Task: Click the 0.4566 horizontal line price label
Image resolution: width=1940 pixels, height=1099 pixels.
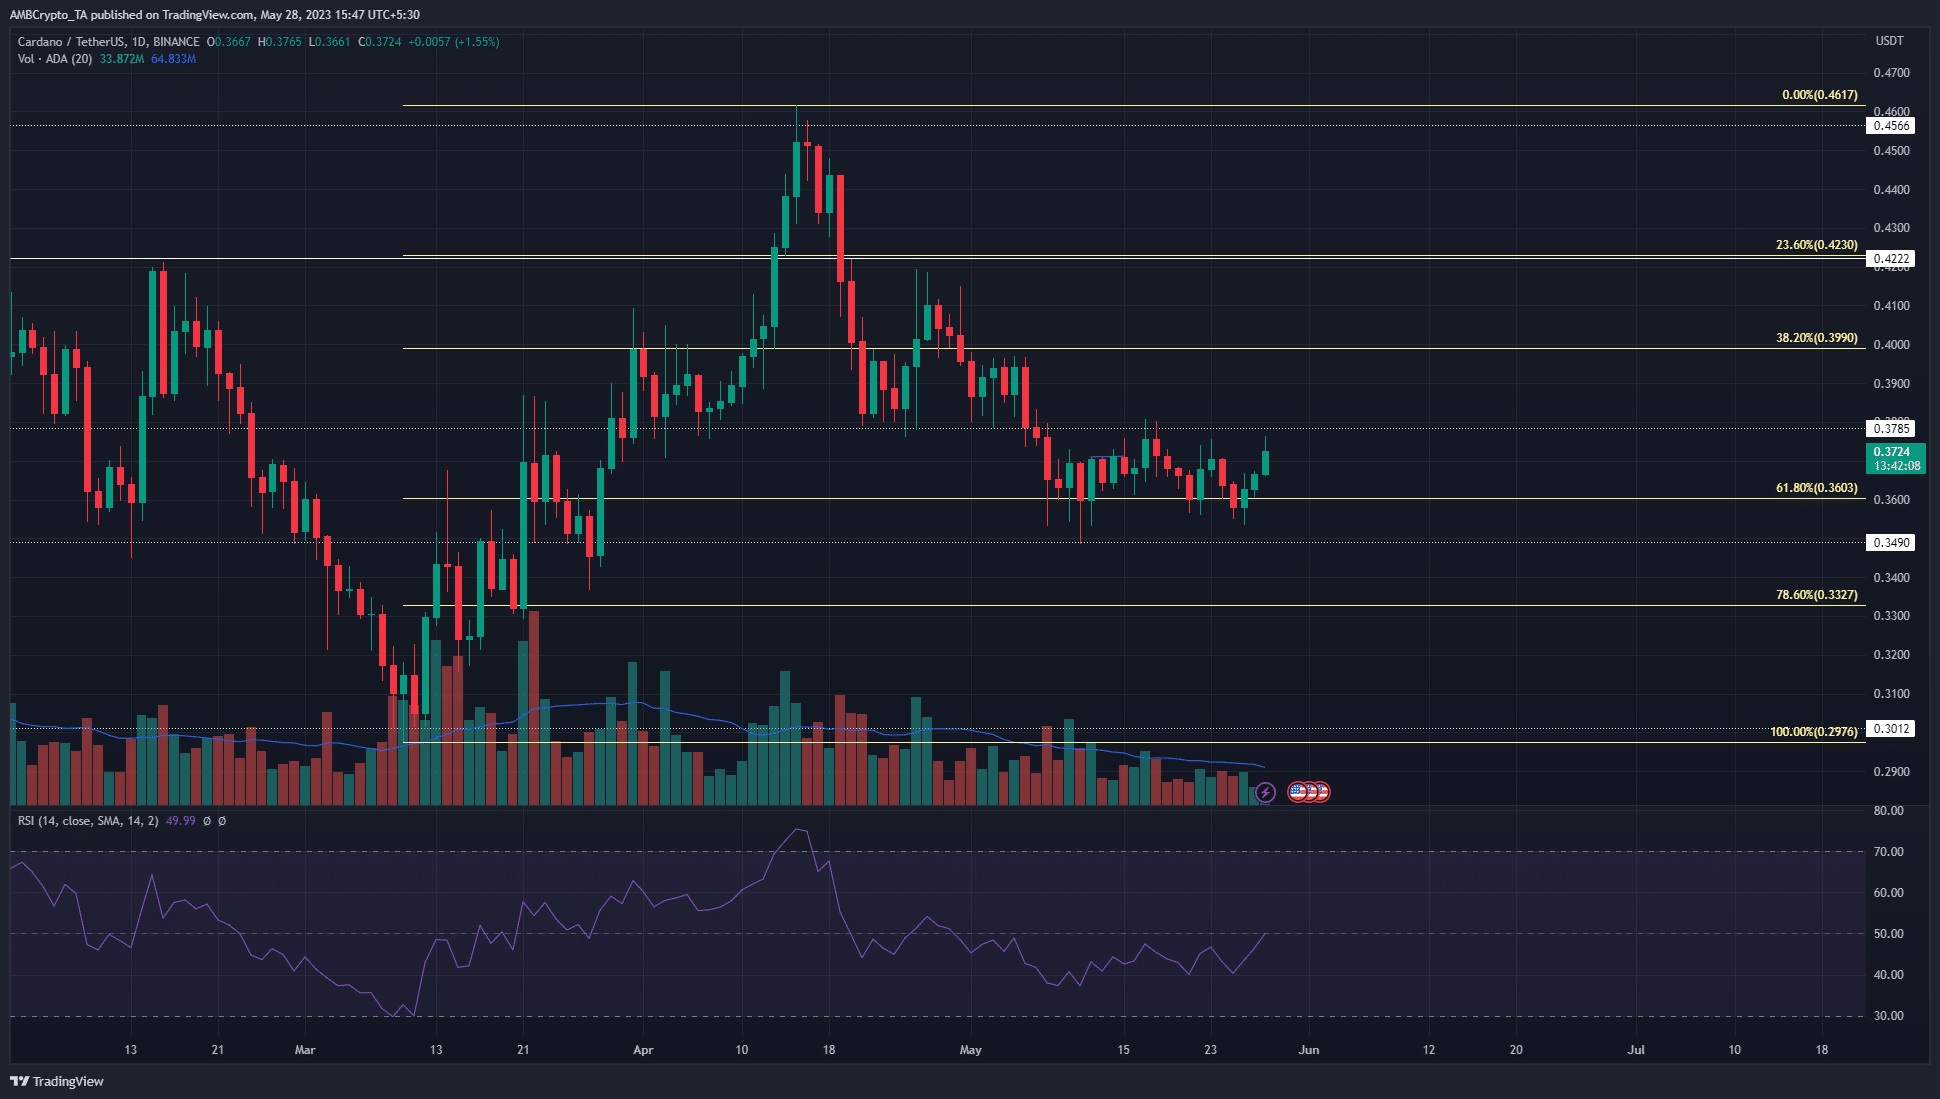Action: (1892, 126)
